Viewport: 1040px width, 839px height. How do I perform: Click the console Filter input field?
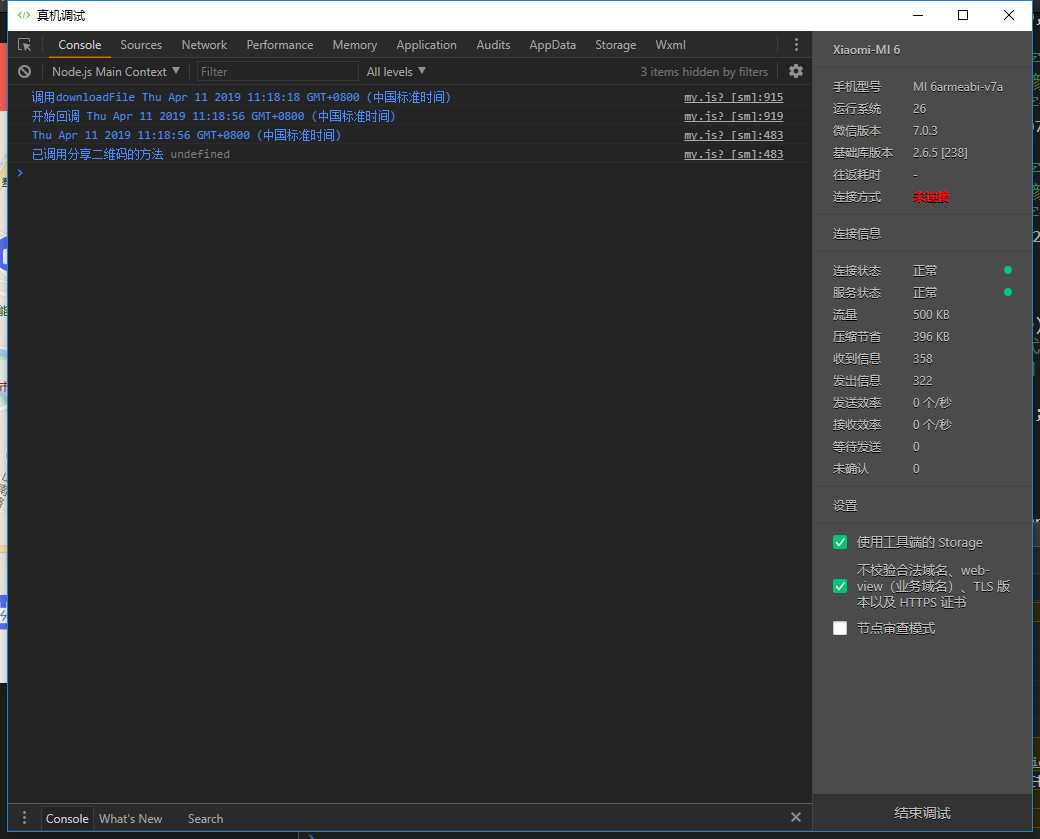pos(277,72)
